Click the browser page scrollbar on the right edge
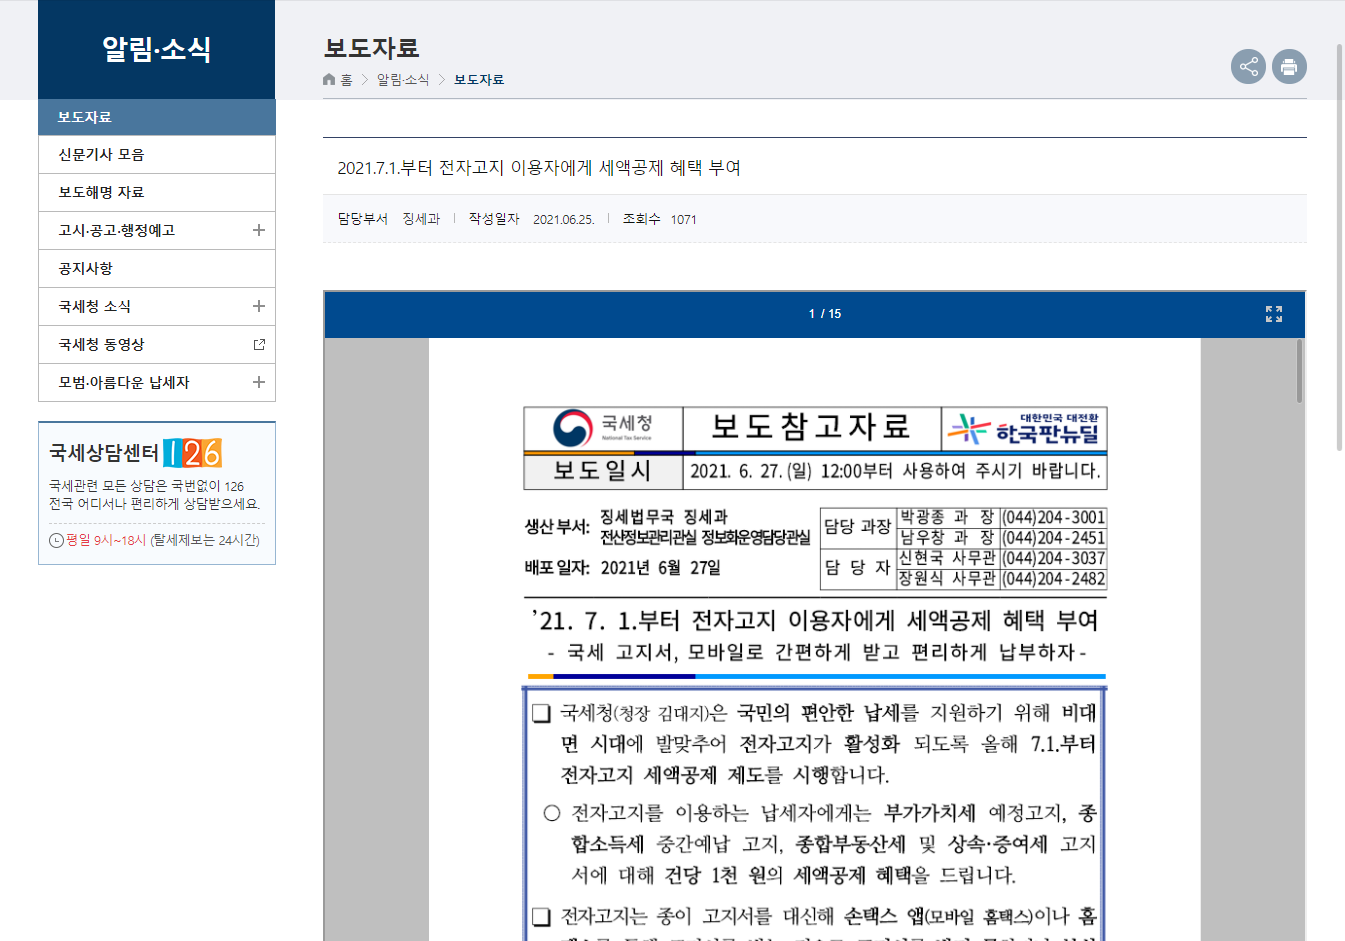Viewport: 1345px width, 941px height. point(1340,248)
